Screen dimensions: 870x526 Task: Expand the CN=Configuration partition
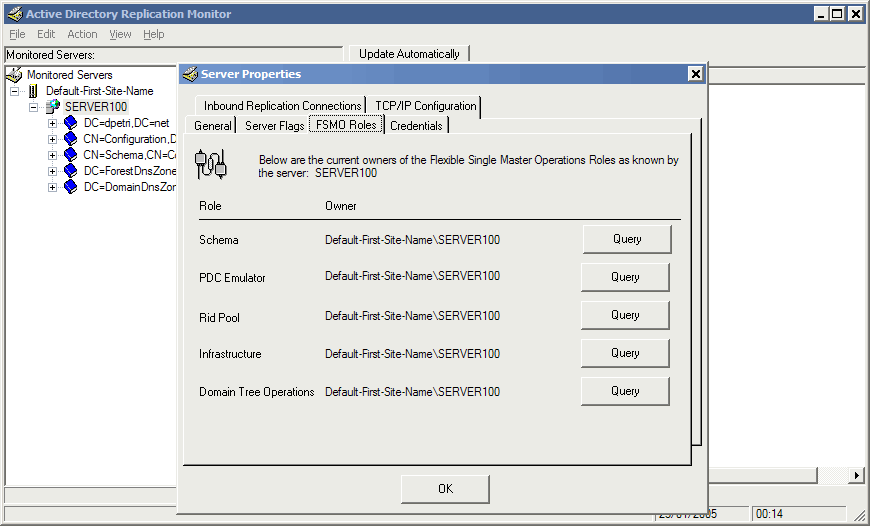(52, 139)
